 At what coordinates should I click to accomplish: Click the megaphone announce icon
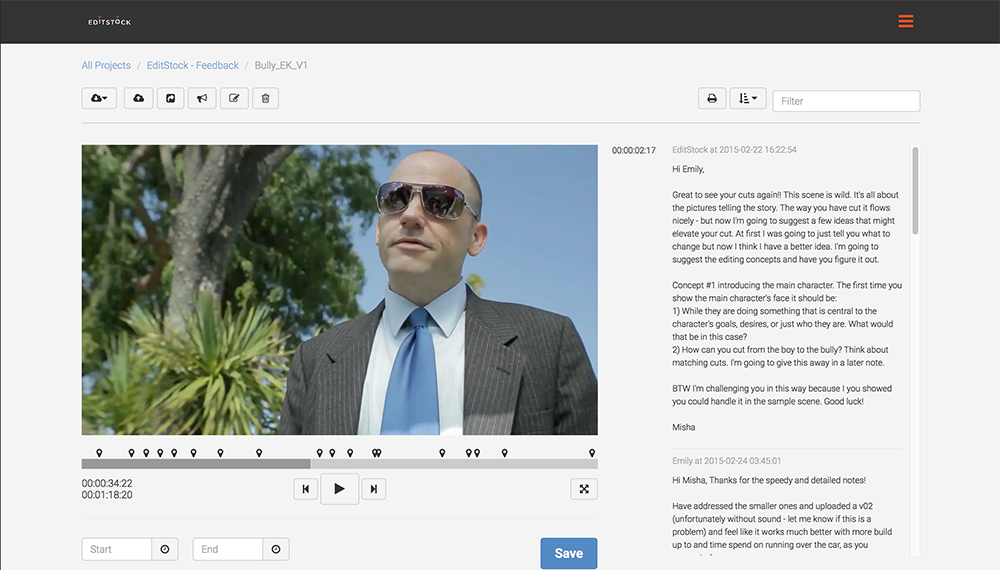click(201, 98)
